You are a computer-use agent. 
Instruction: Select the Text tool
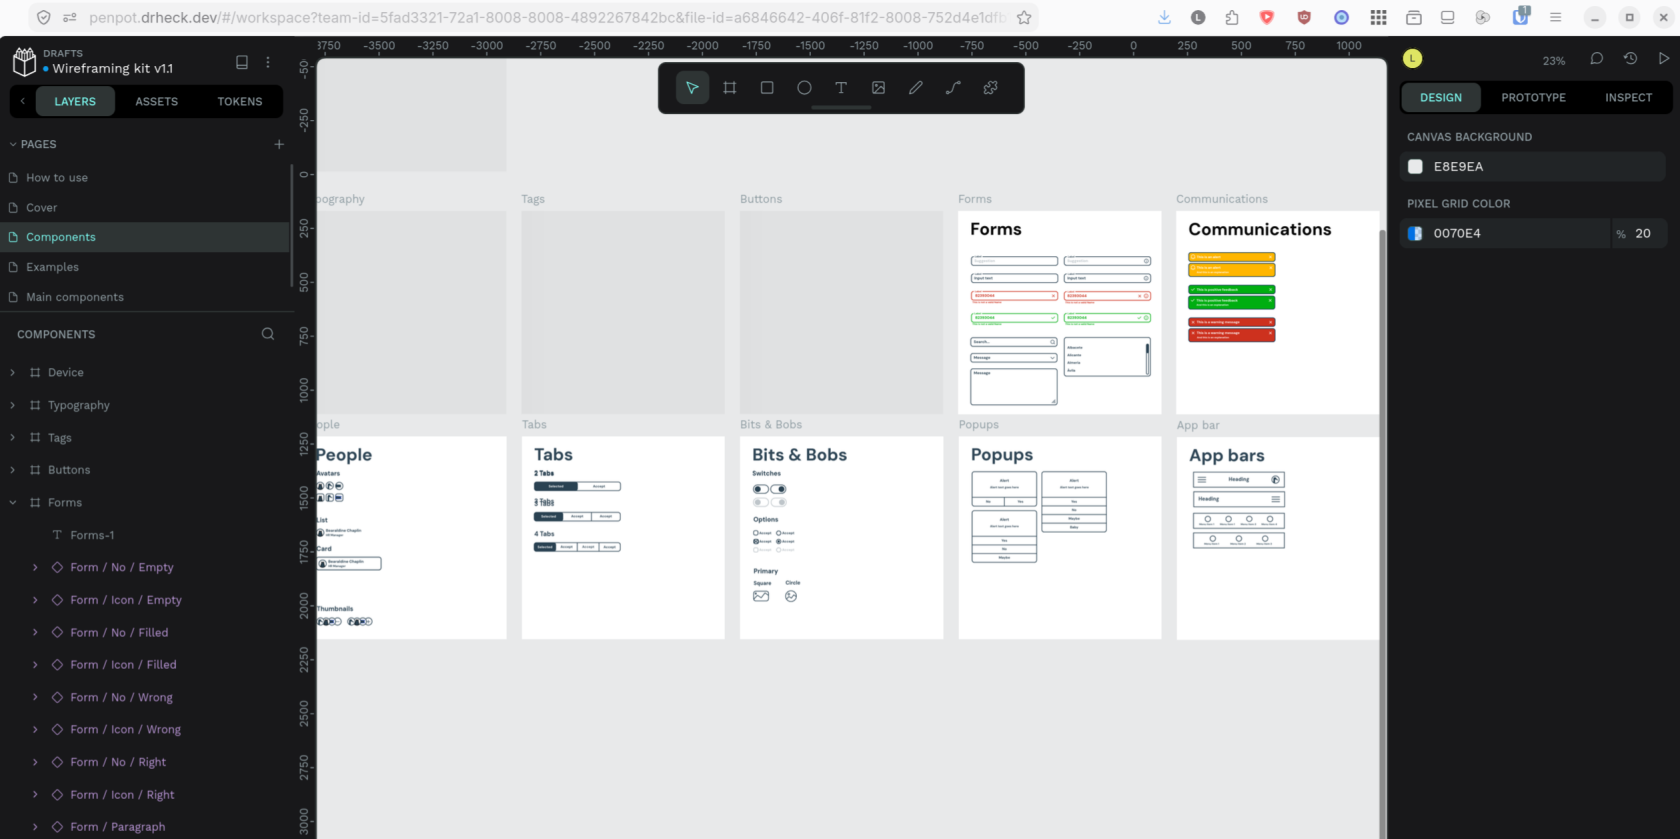point(841,88)
